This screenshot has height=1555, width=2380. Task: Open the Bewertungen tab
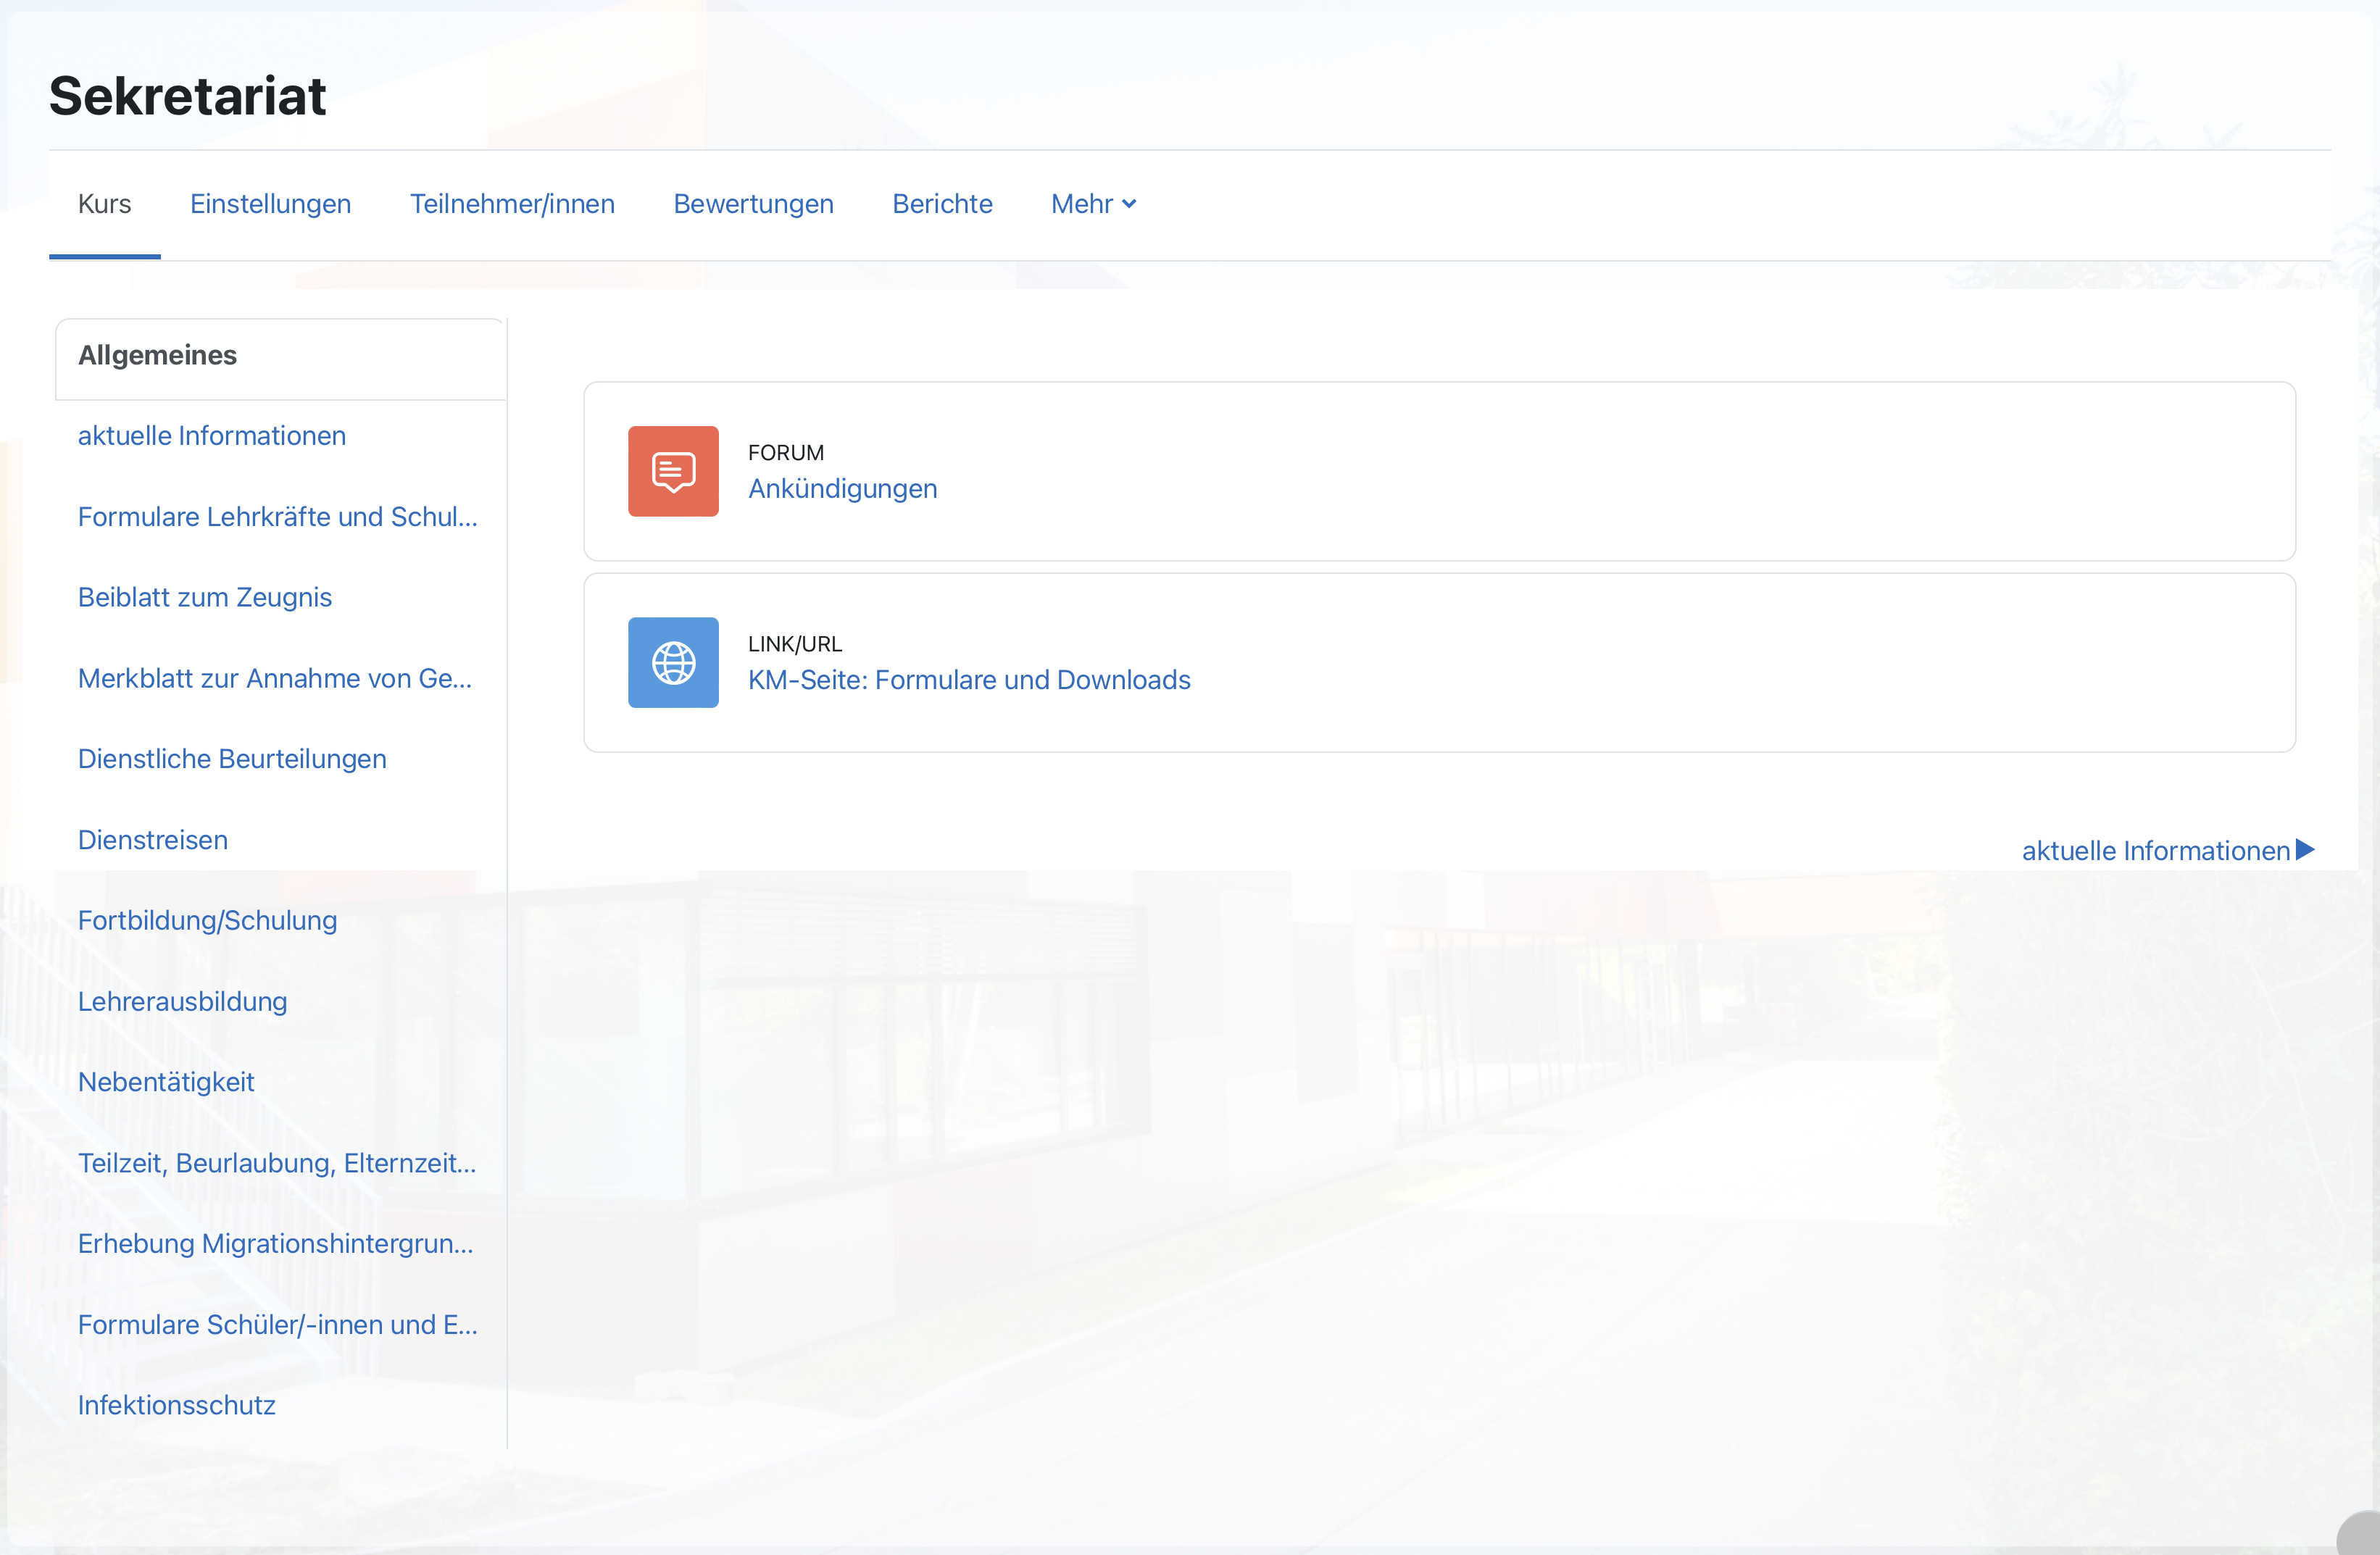[x=753, y=203]
